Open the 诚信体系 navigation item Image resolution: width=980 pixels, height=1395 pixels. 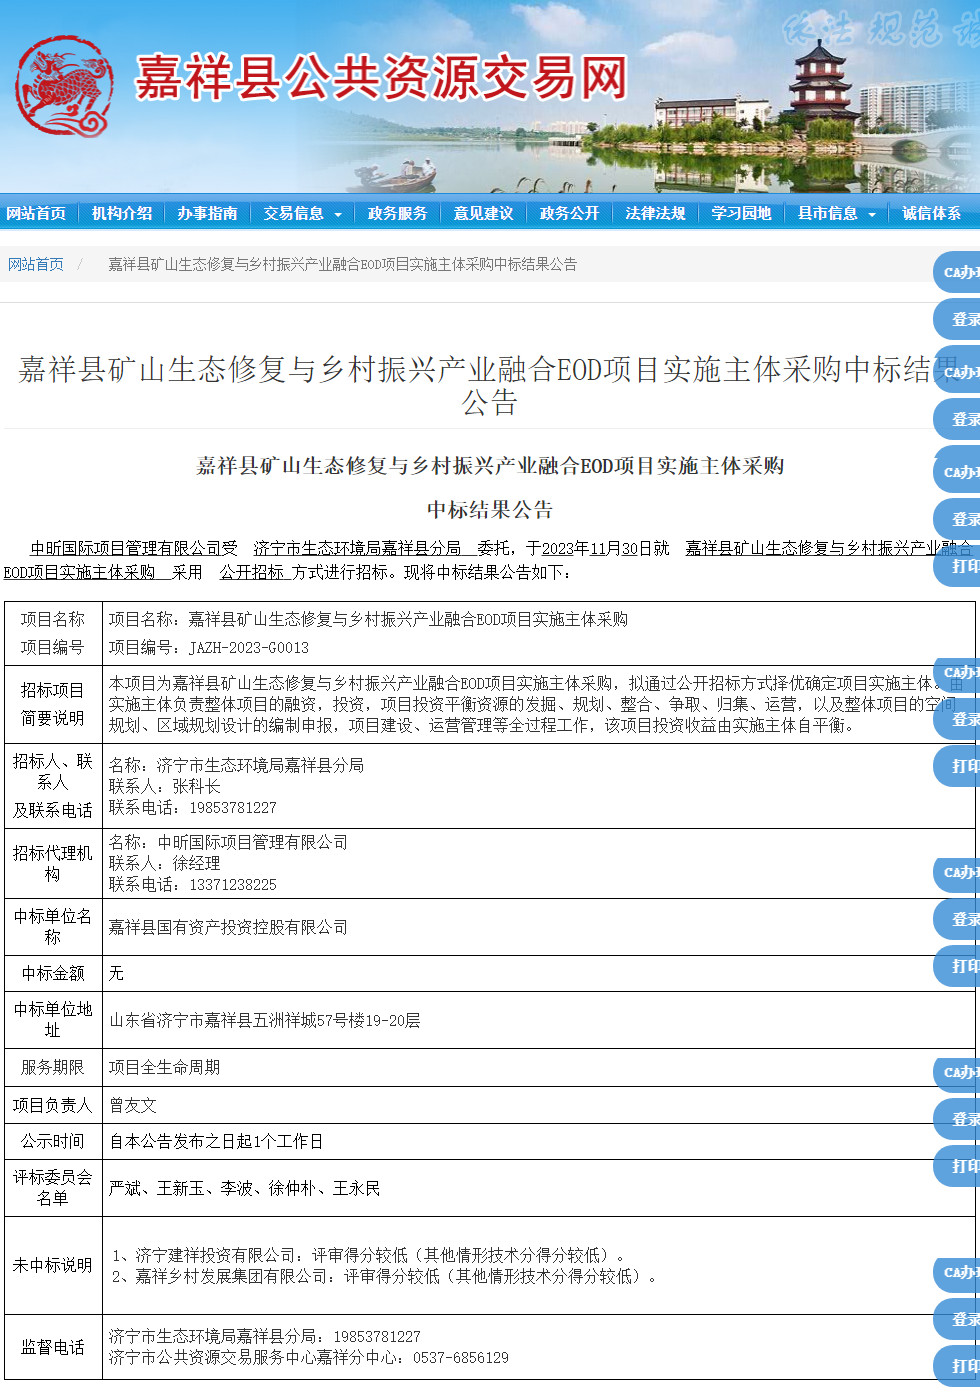(931, 213)
